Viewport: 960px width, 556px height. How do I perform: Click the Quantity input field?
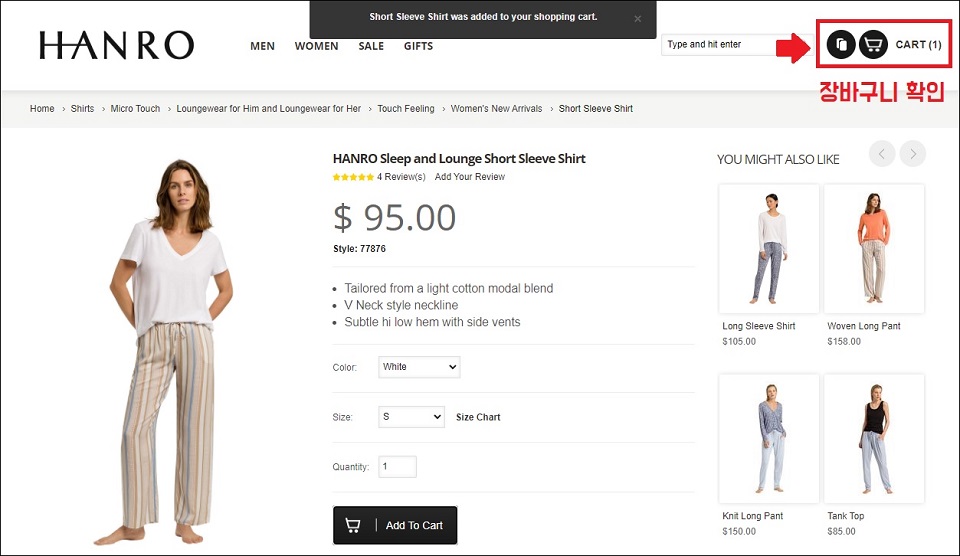(397, 467)
